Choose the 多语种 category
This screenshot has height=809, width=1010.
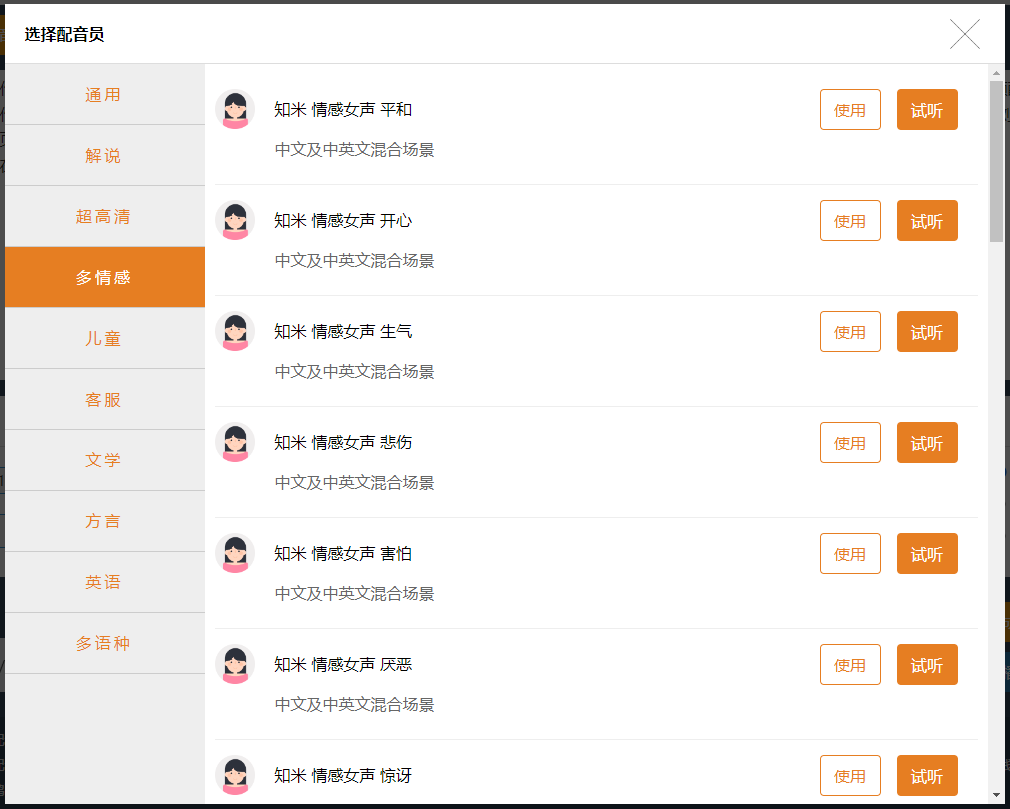tap(105, 643)
